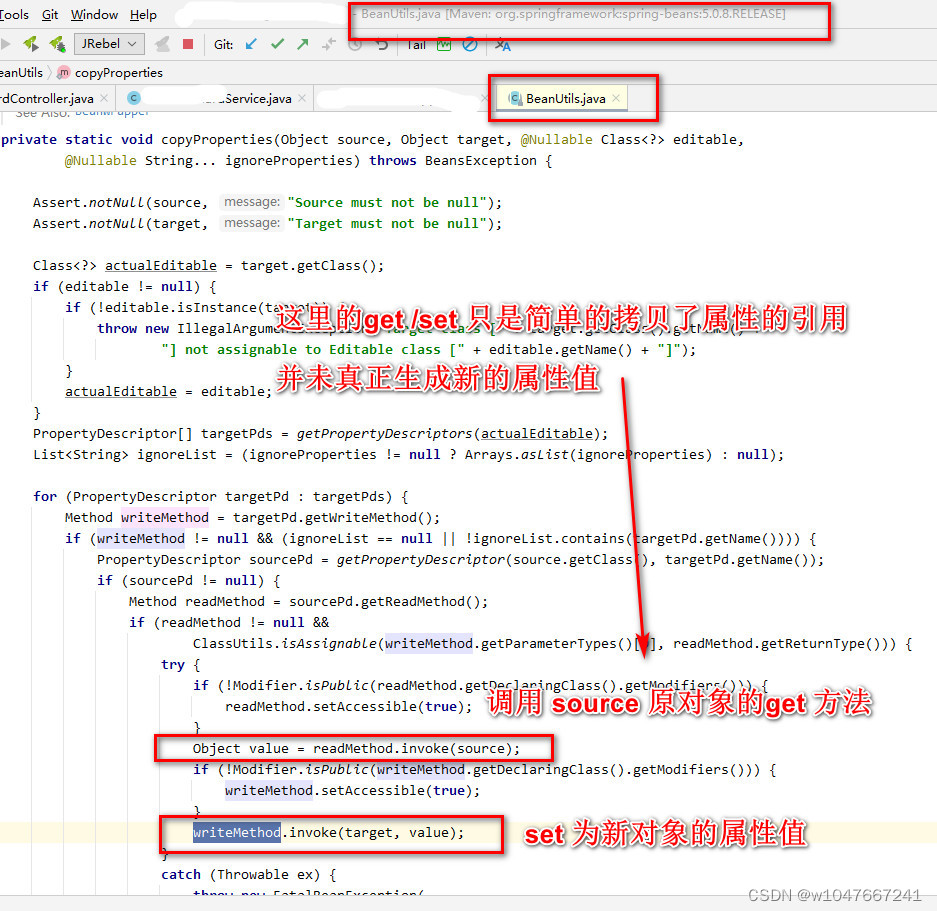The image size is (937, 911).
Task: Click the 'try {' keyword line
Action: [x=180, y=664]
